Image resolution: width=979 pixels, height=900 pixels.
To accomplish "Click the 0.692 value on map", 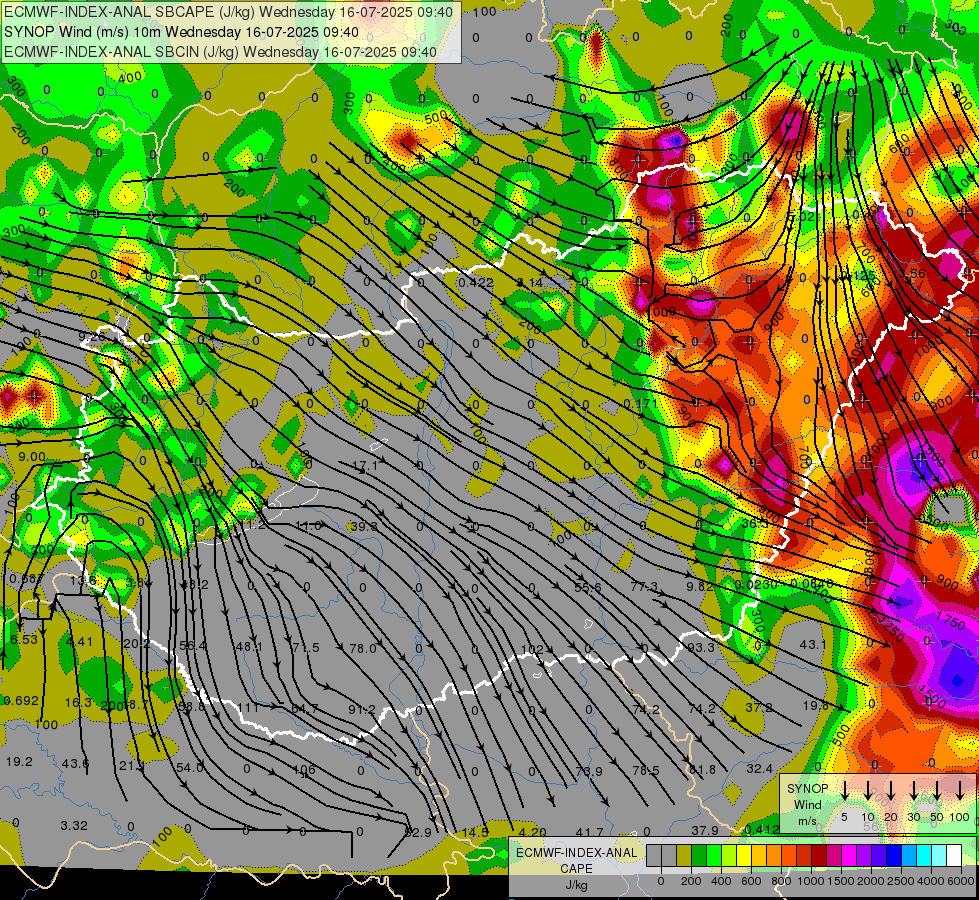I will pos(21,701).
